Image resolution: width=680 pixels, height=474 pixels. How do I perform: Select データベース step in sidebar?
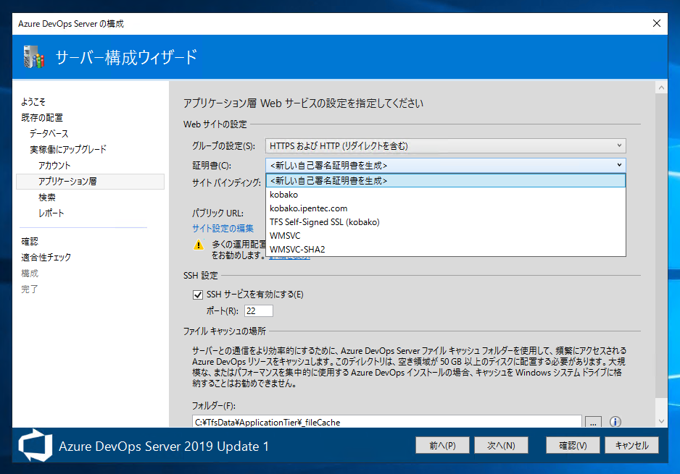[x=49, y=134]
